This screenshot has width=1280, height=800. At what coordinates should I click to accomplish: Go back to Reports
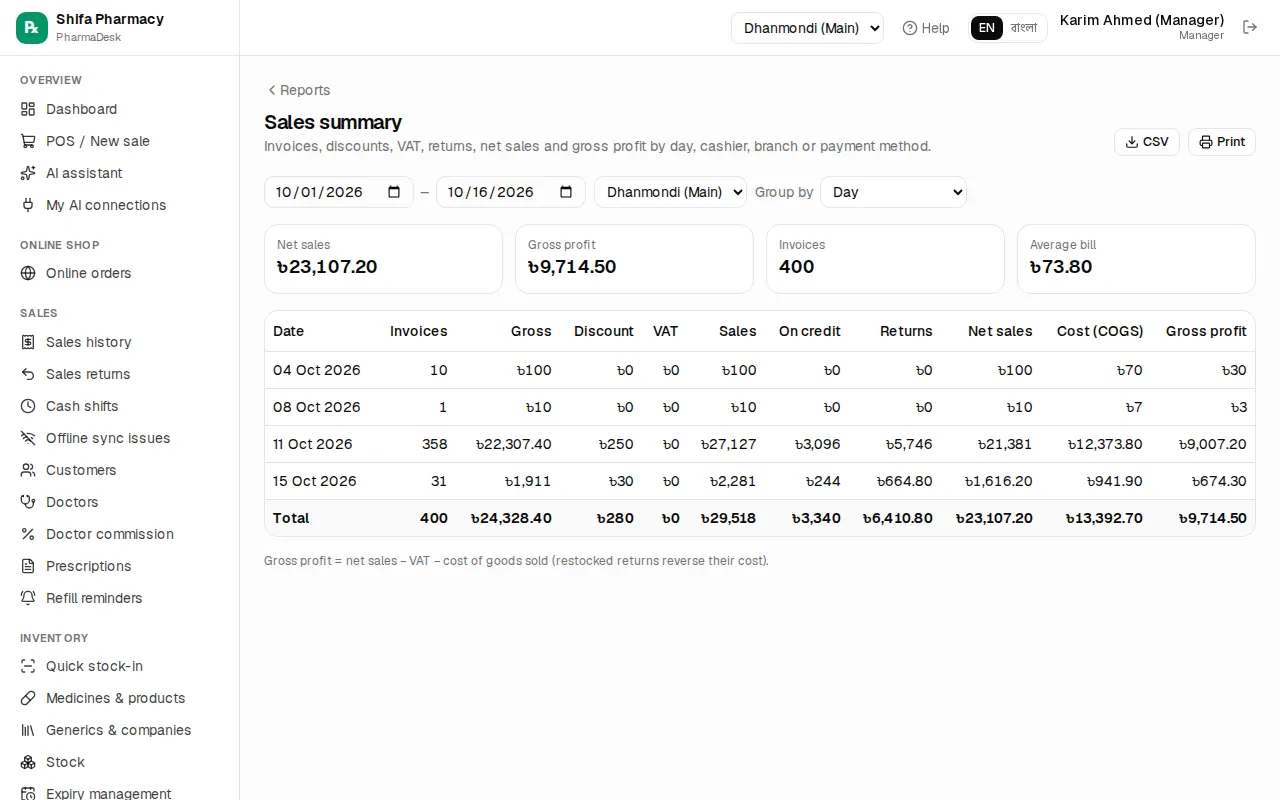point(297,90)
